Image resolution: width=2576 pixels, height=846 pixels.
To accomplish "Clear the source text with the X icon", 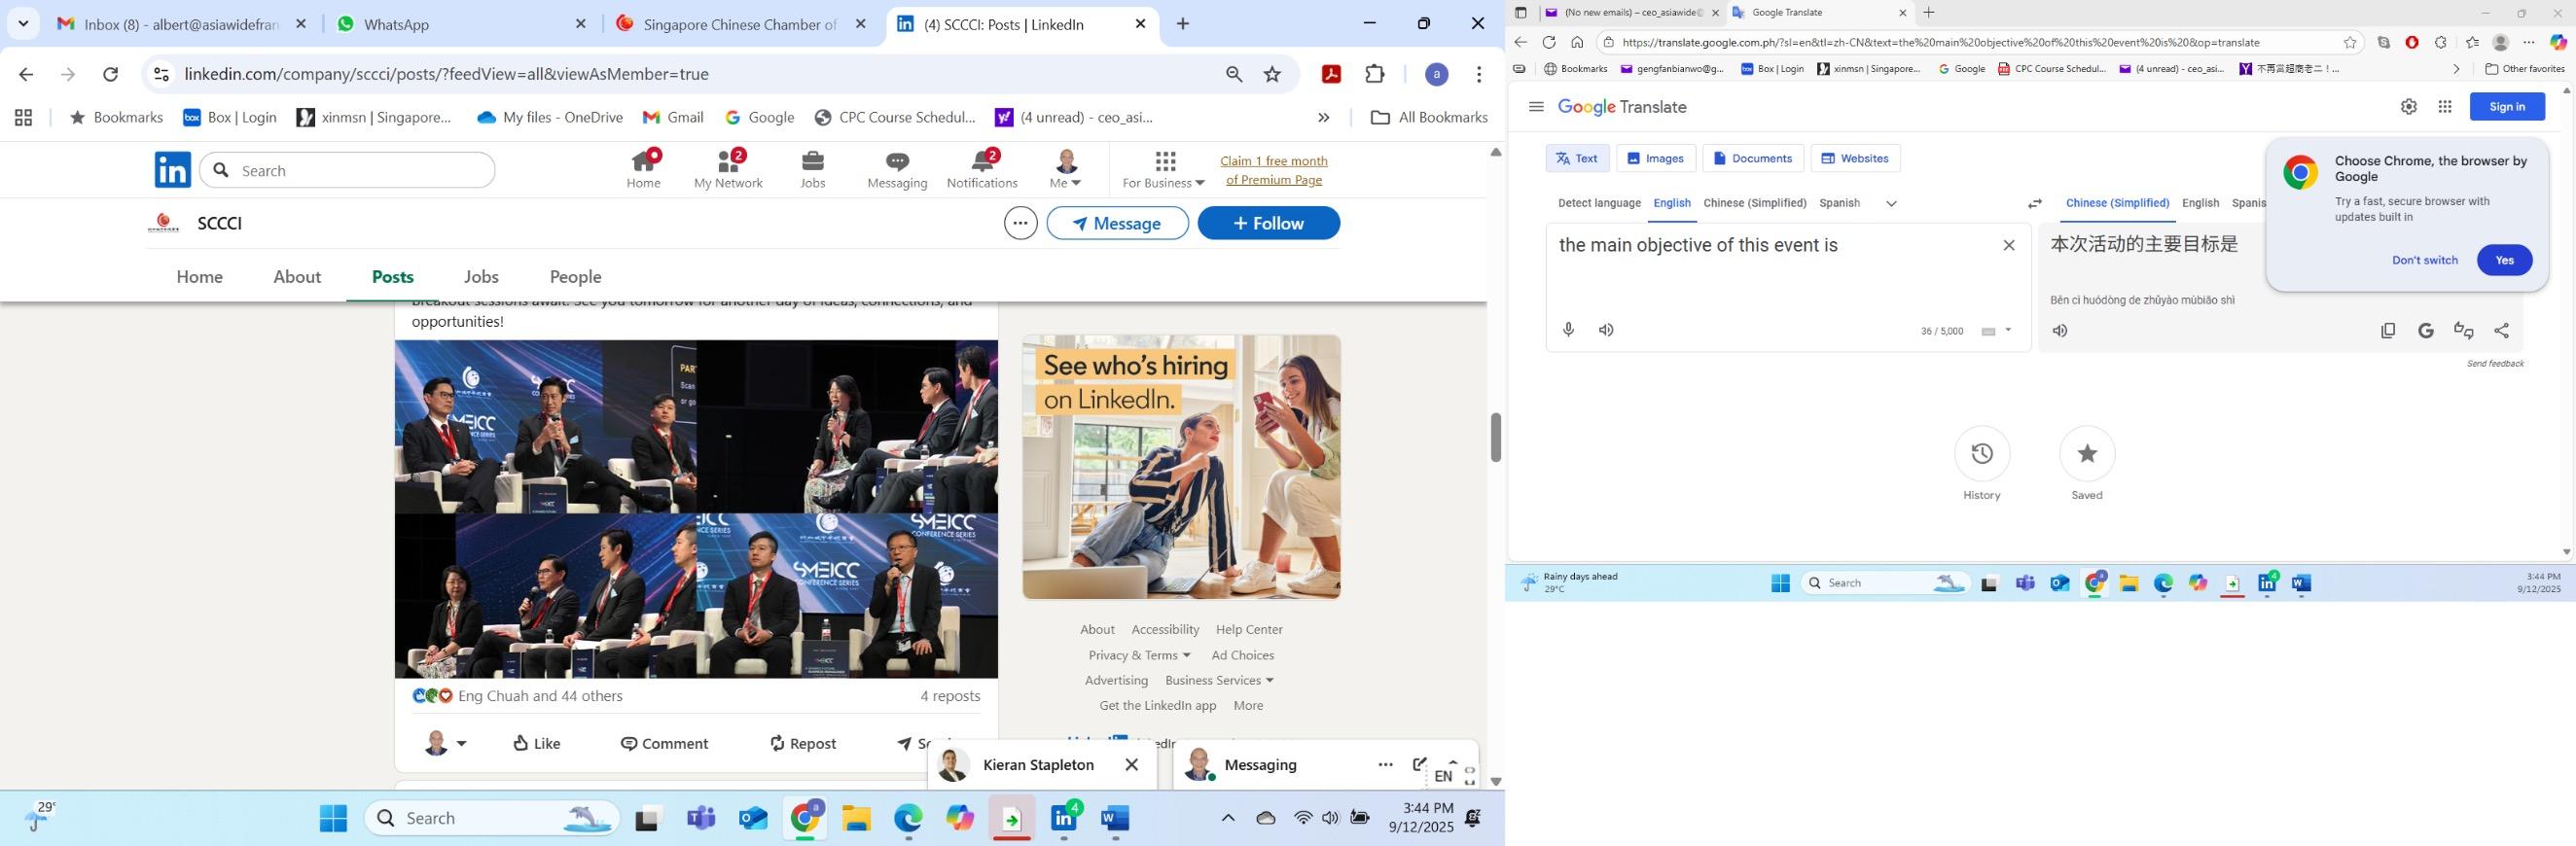I will pos(2008,245).
